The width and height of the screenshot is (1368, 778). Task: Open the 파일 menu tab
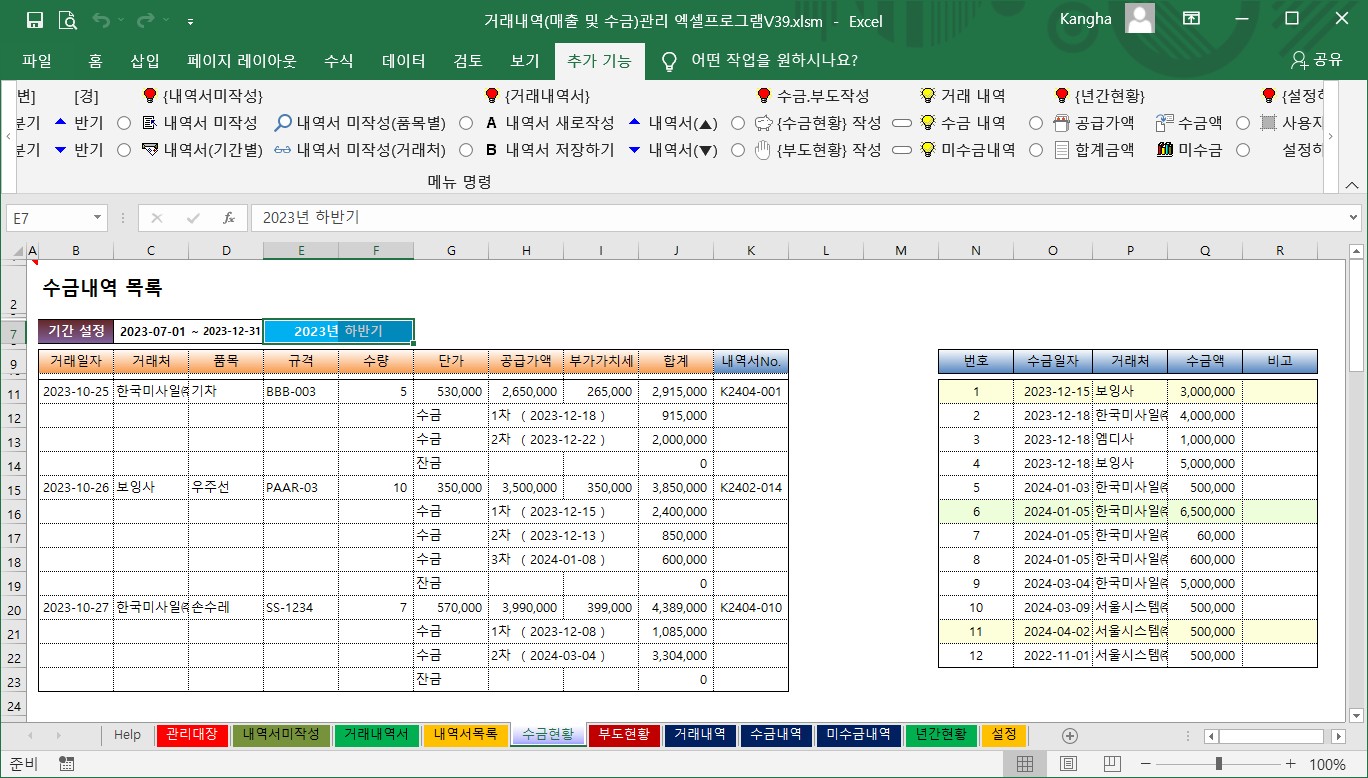coord(36,60)
